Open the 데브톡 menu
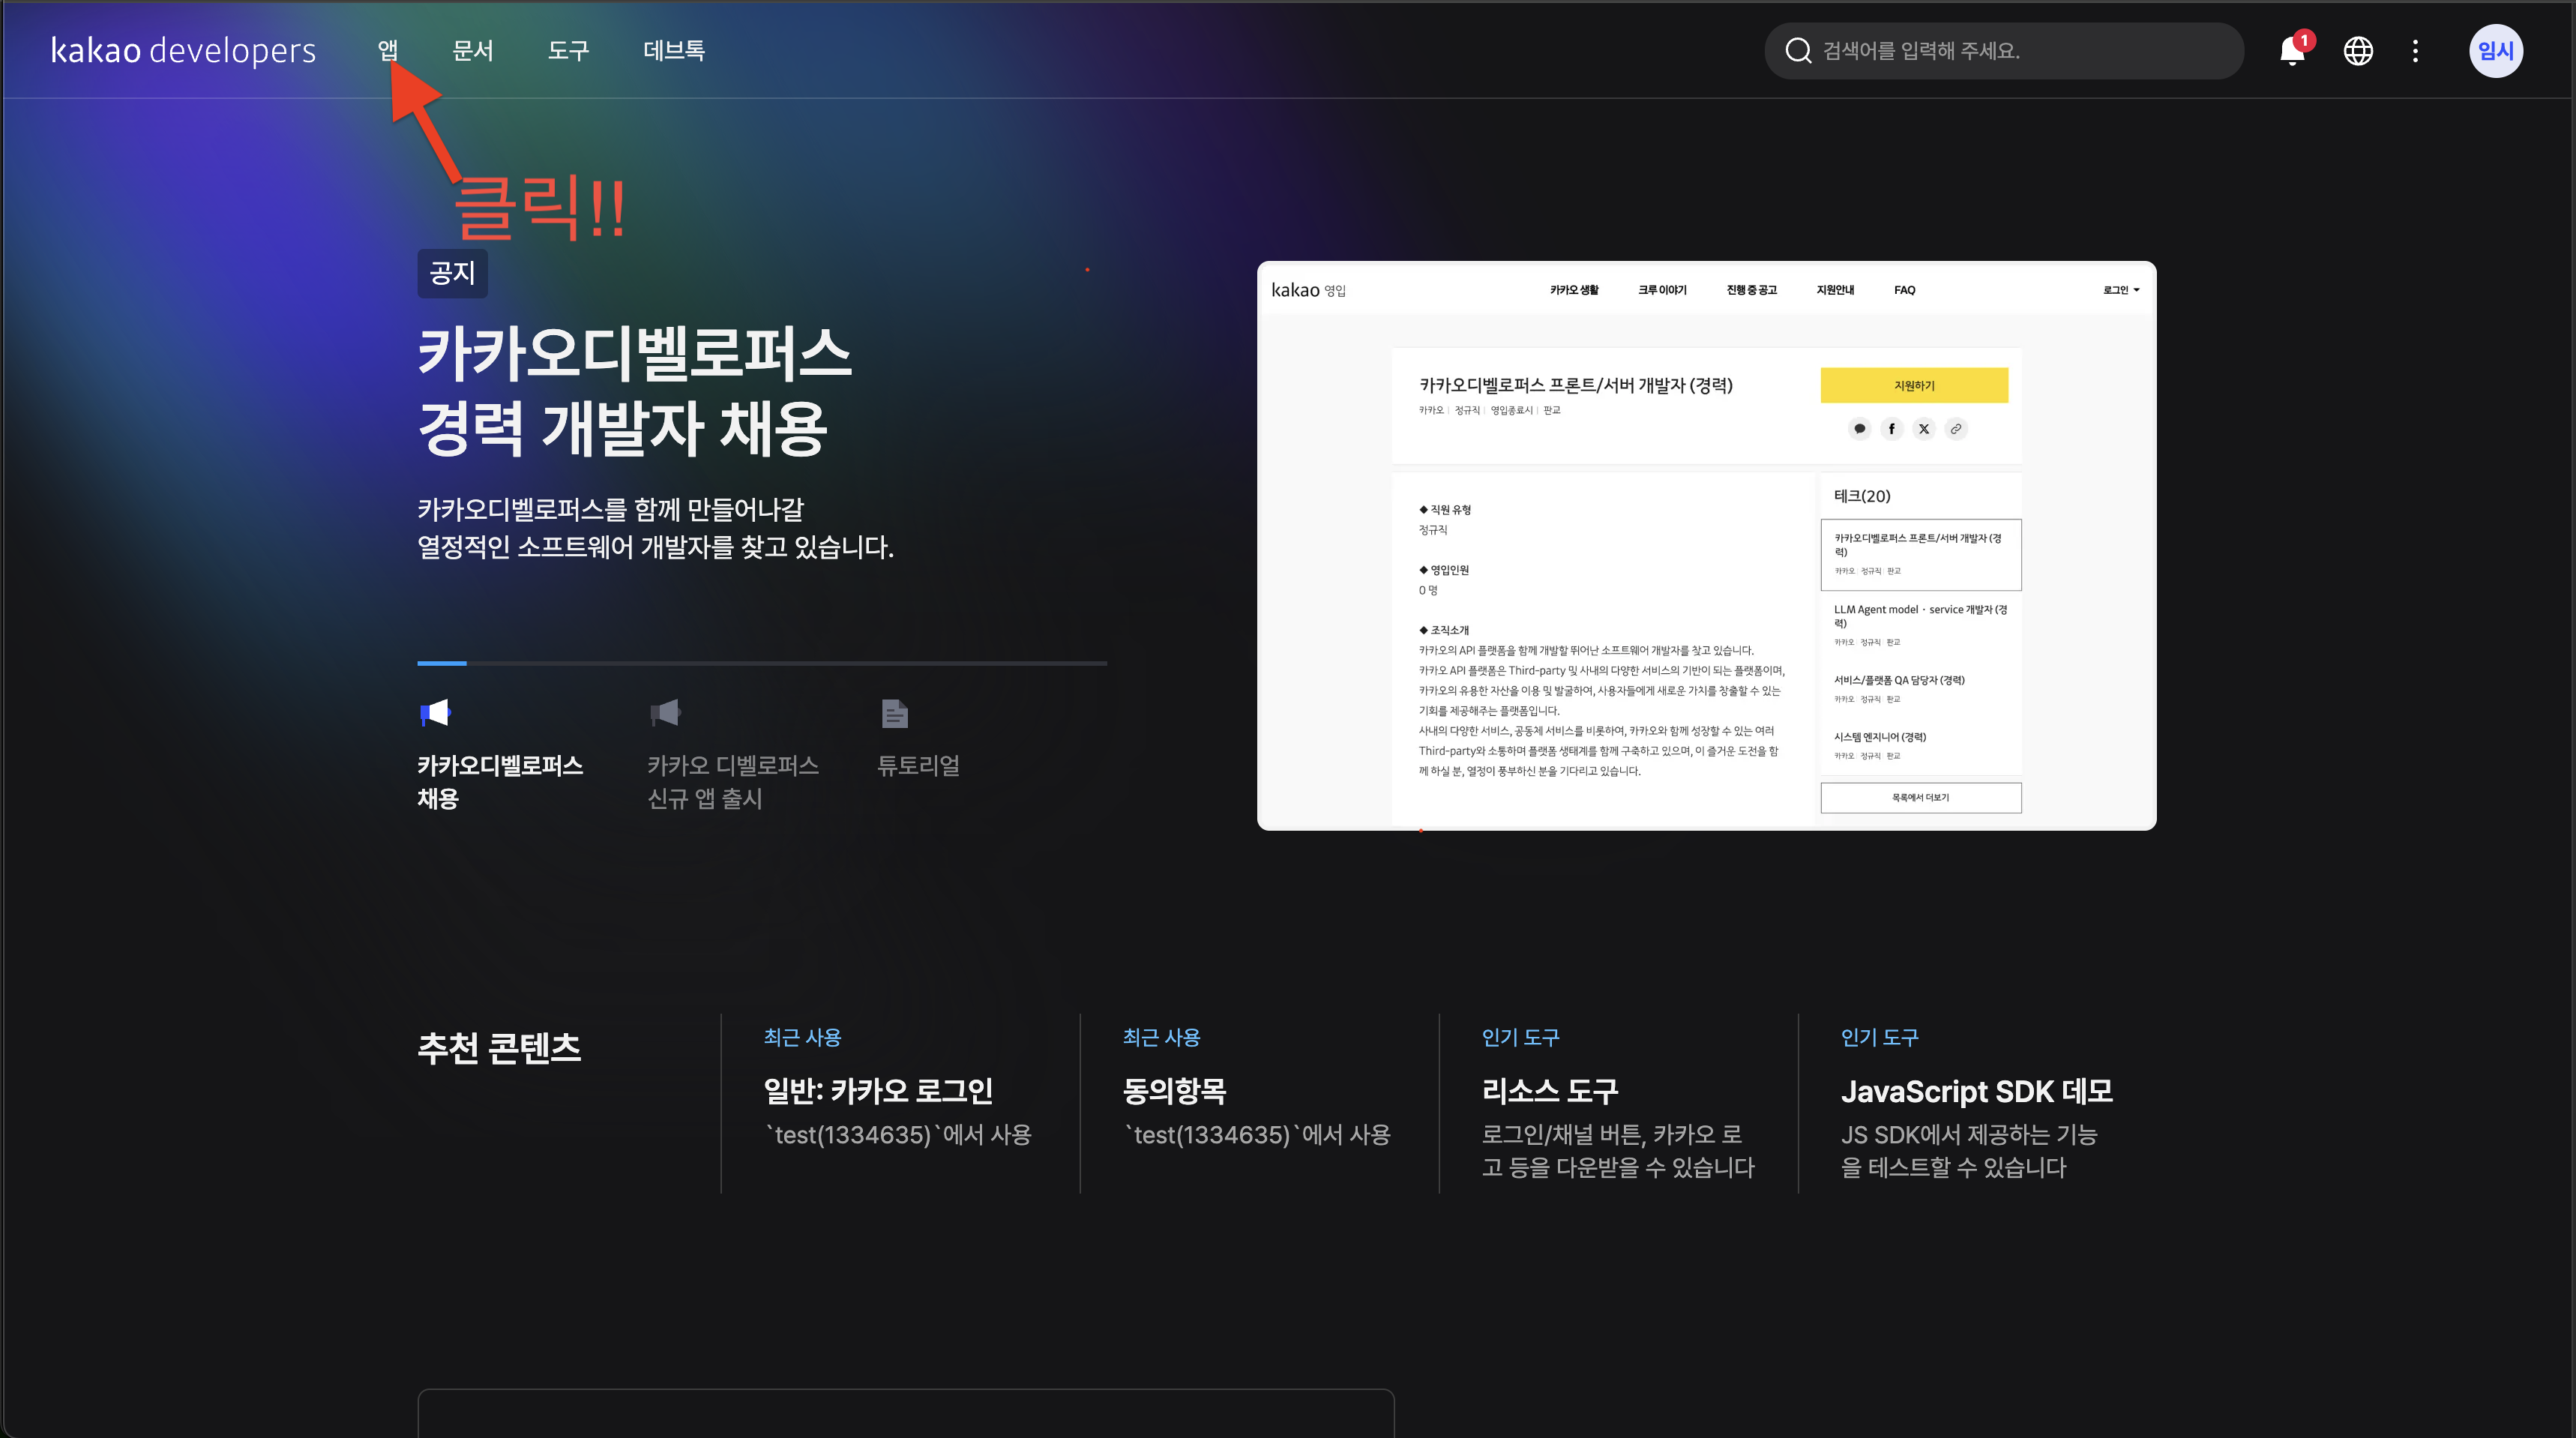Image resolution: width=2576 pixels, height=1438 pixels. tap(673, 50)
